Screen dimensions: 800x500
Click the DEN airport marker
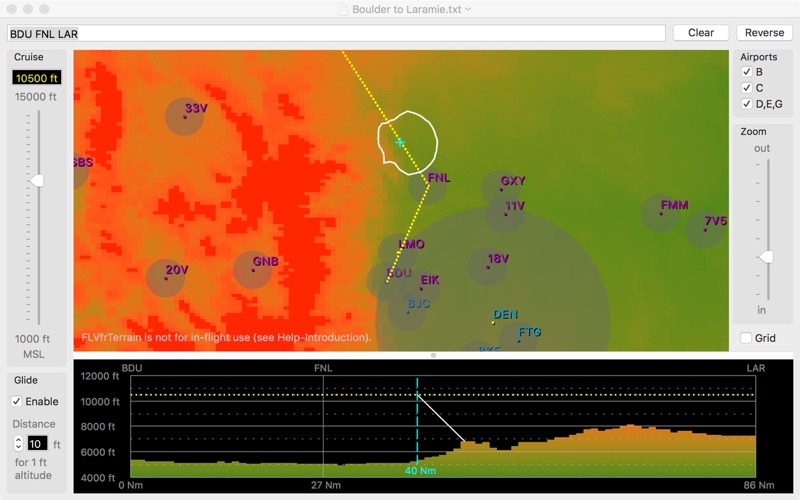coord(494,322)
